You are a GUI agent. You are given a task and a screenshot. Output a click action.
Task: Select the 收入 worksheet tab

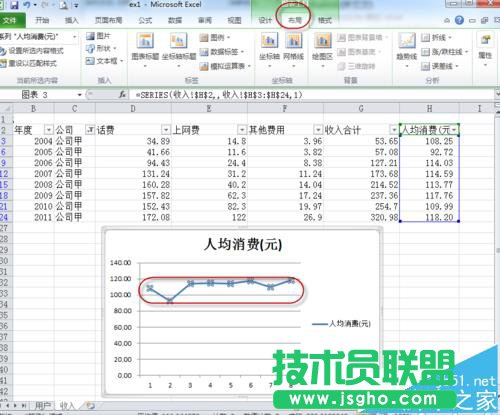coord(68,405)
